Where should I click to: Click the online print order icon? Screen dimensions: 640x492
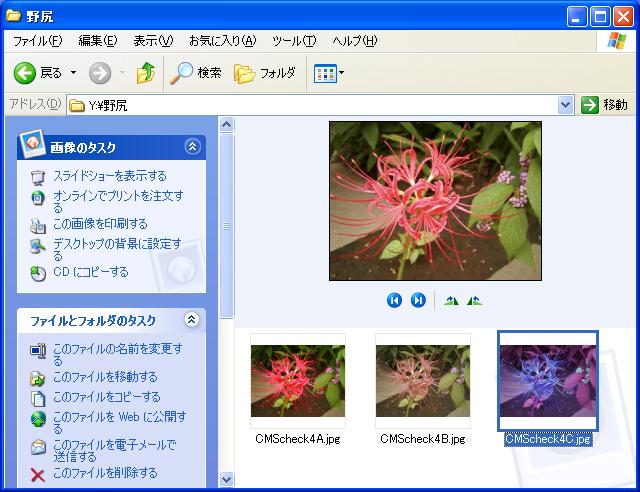pos(38,198)
